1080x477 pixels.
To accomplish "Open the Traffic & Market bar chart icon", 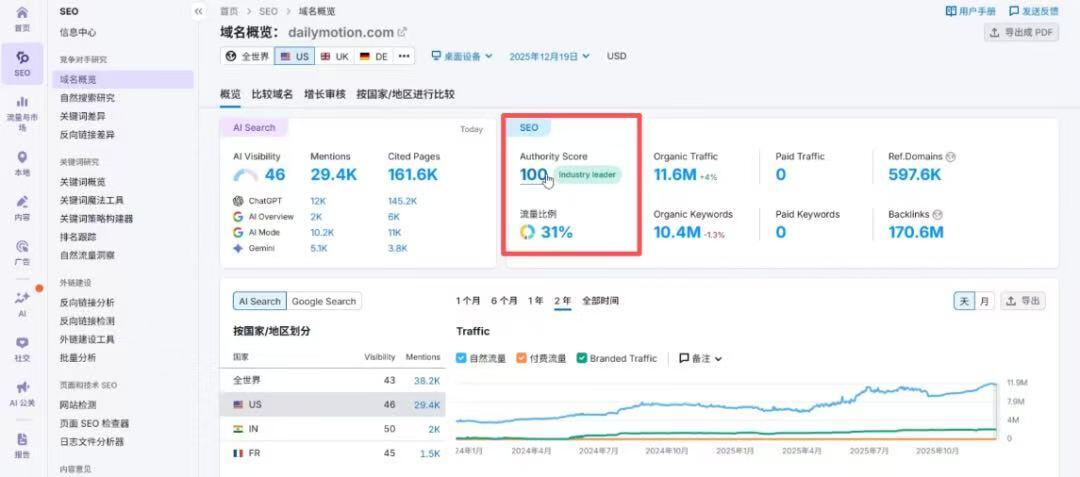I will point(22,102).
